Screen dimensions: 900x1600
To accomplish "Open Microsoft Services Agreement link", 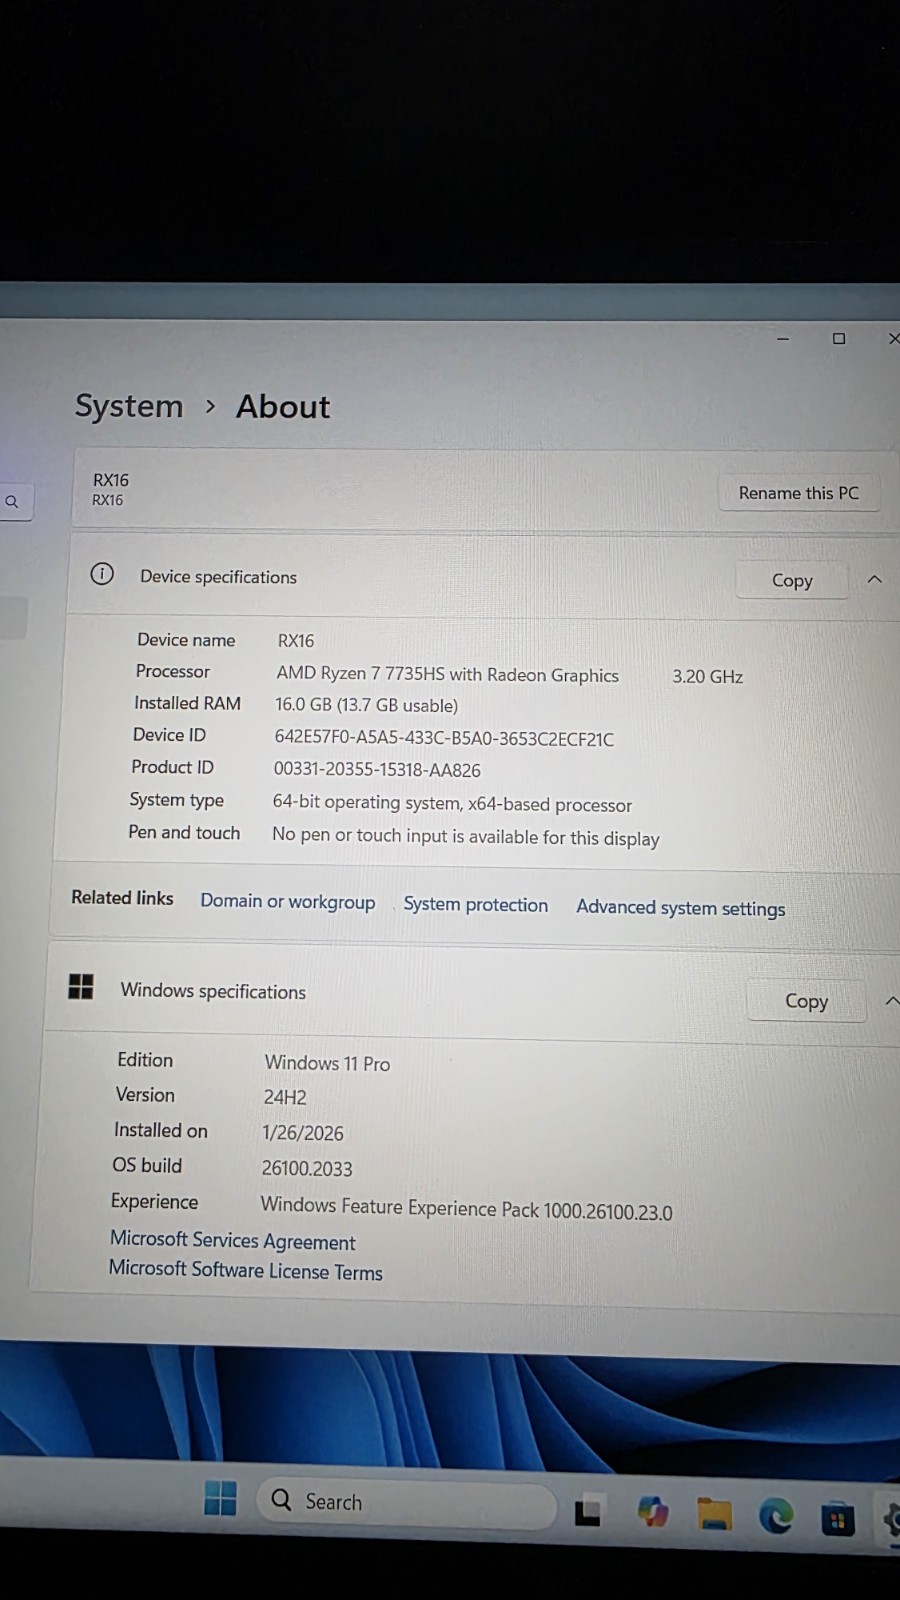I will tap(233, 1240).
